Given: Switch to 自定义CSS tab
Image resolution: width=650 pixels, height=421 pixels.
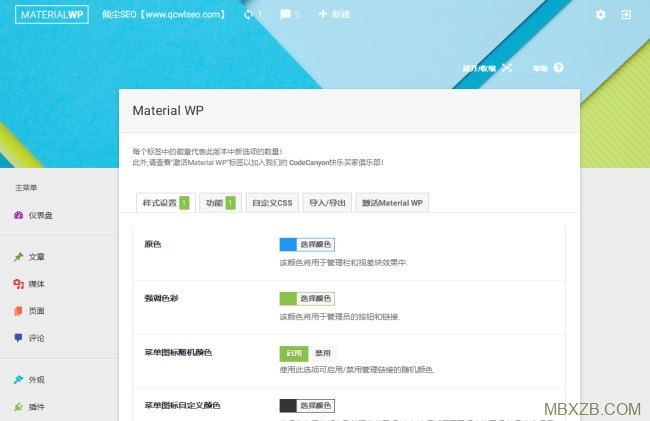Looking at the screenshot, I should click(272, 203).
